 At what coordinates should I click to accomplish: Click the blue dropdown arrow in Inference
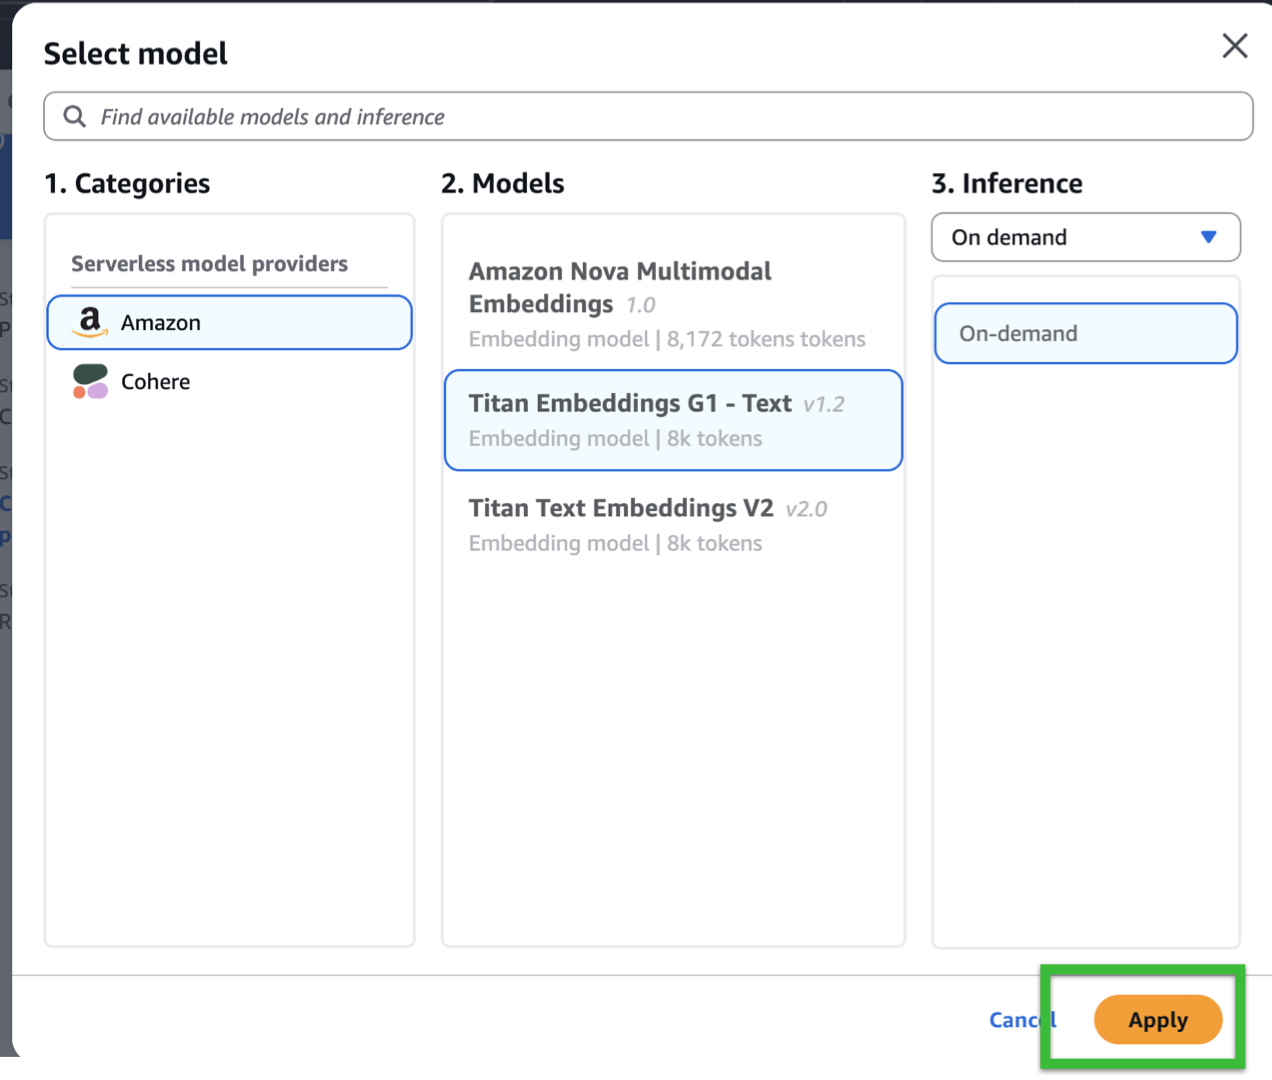coord(1208,237)
